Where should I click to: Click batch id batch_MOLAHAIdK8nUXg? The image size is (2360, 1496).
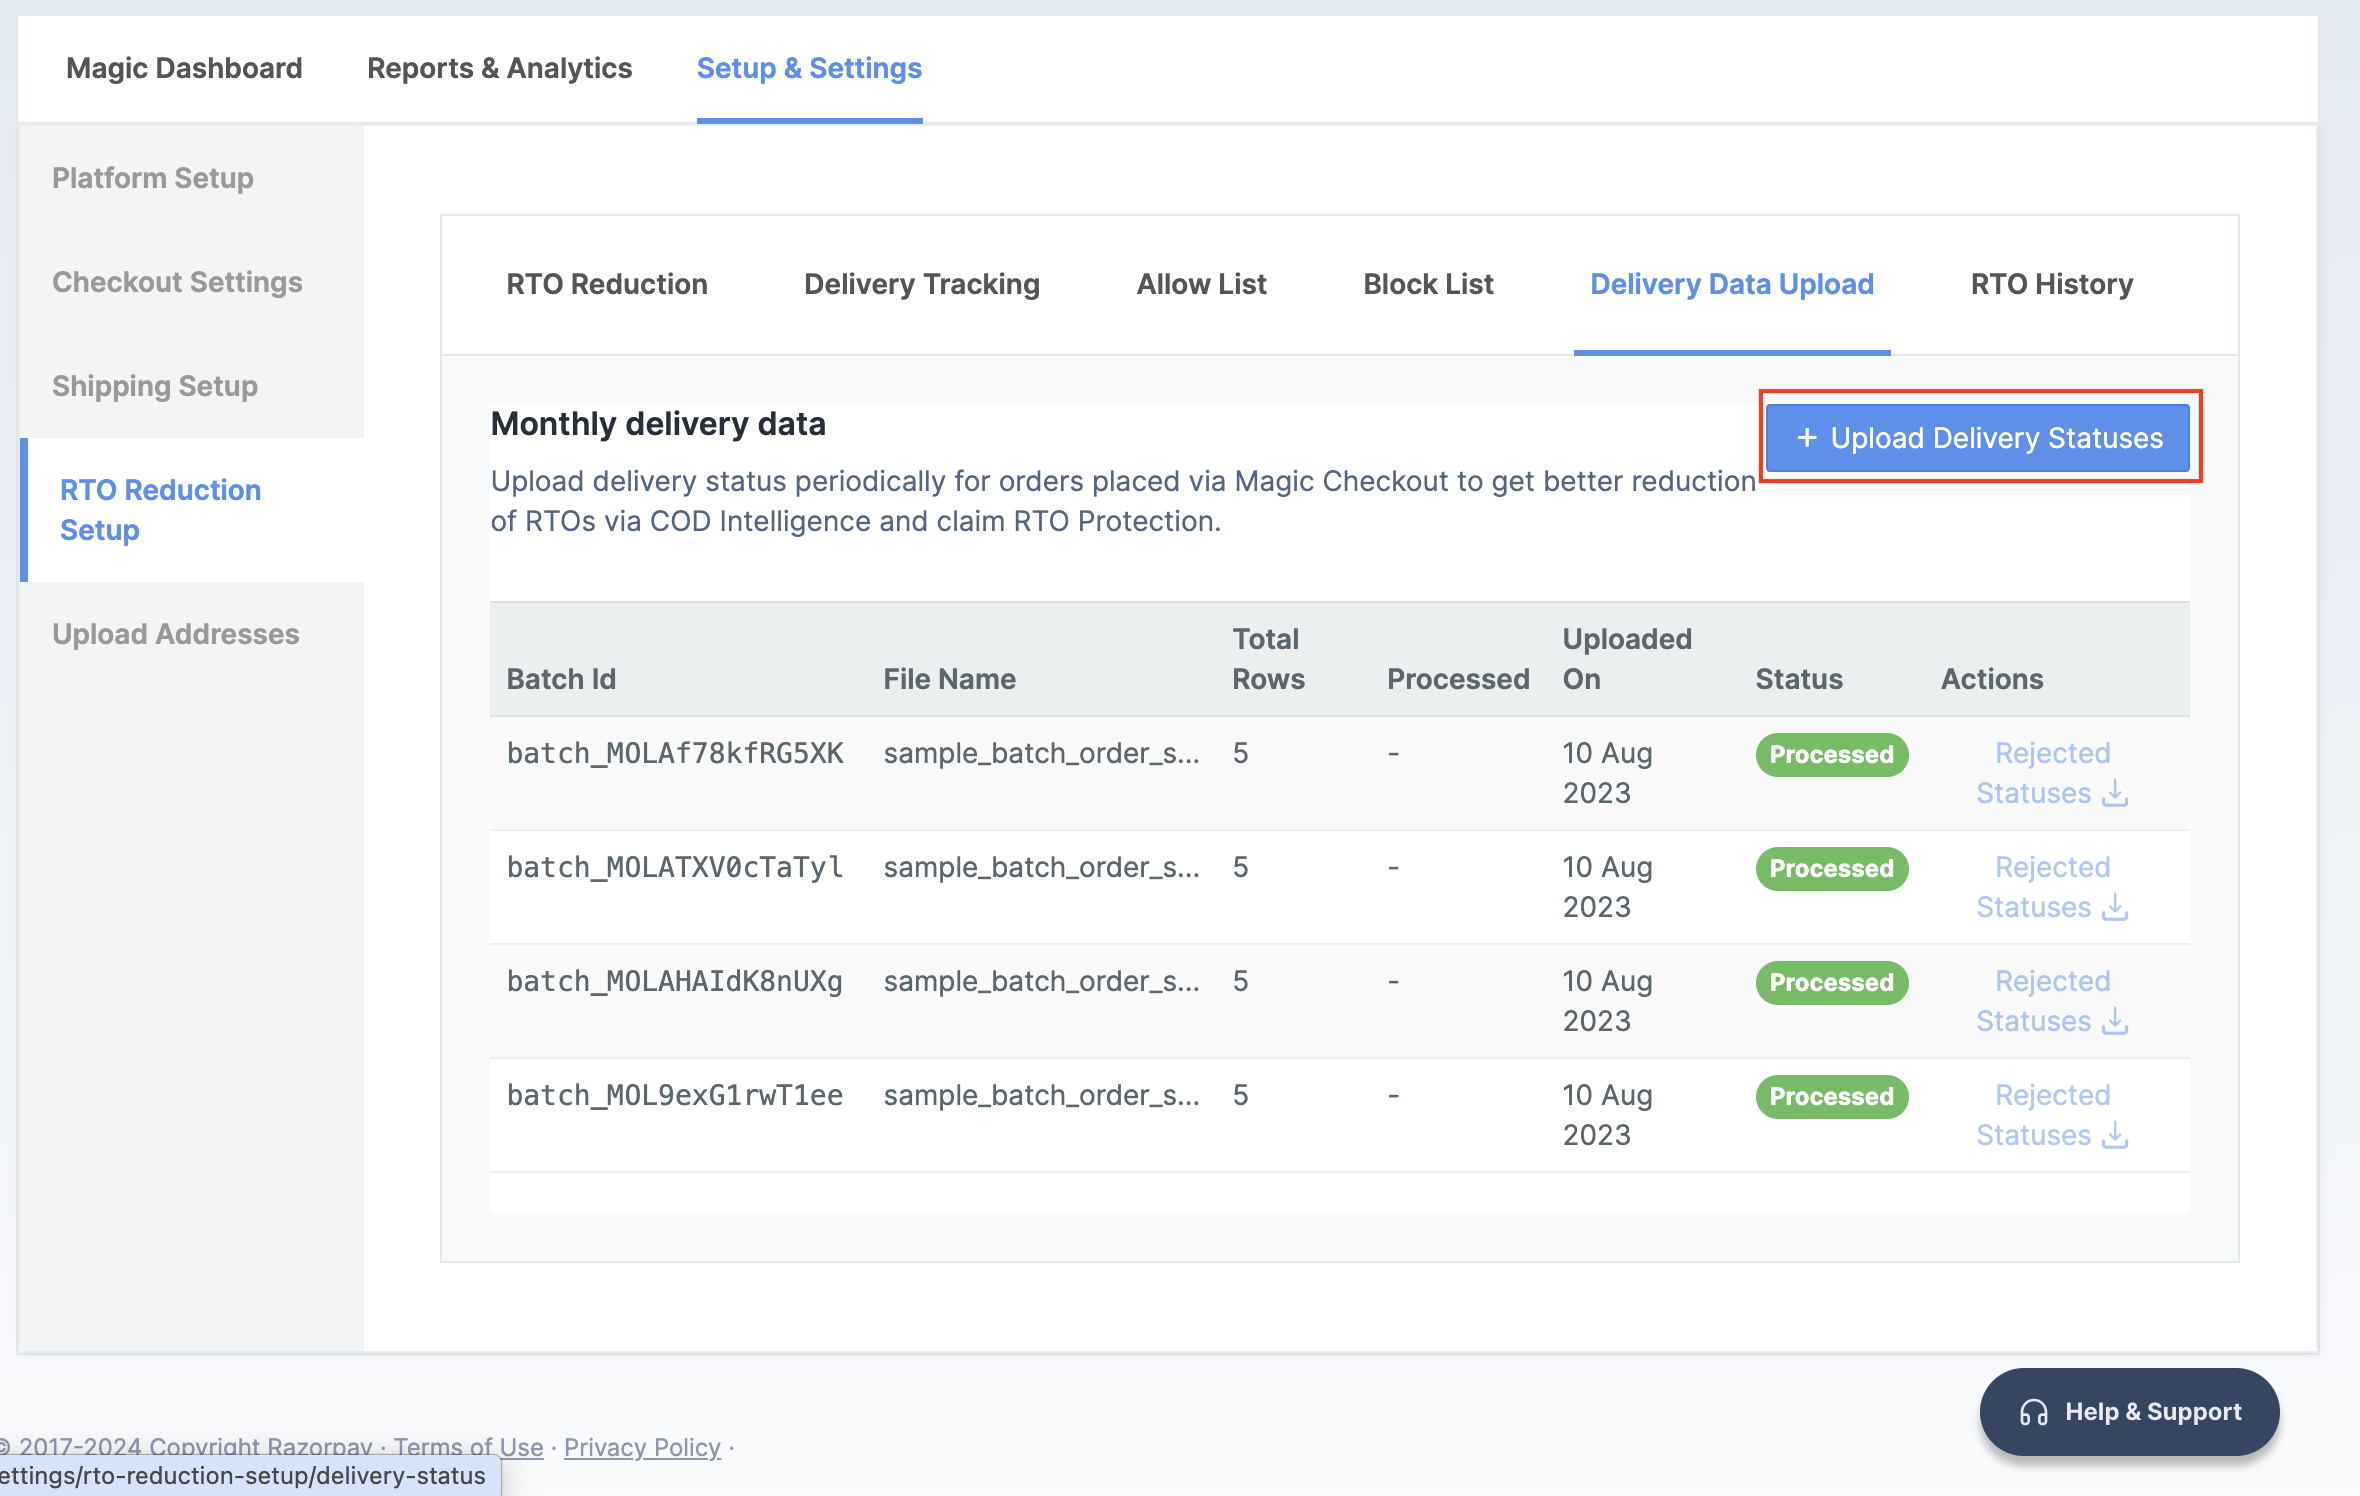pyautogui.click(x=675, y=981)
